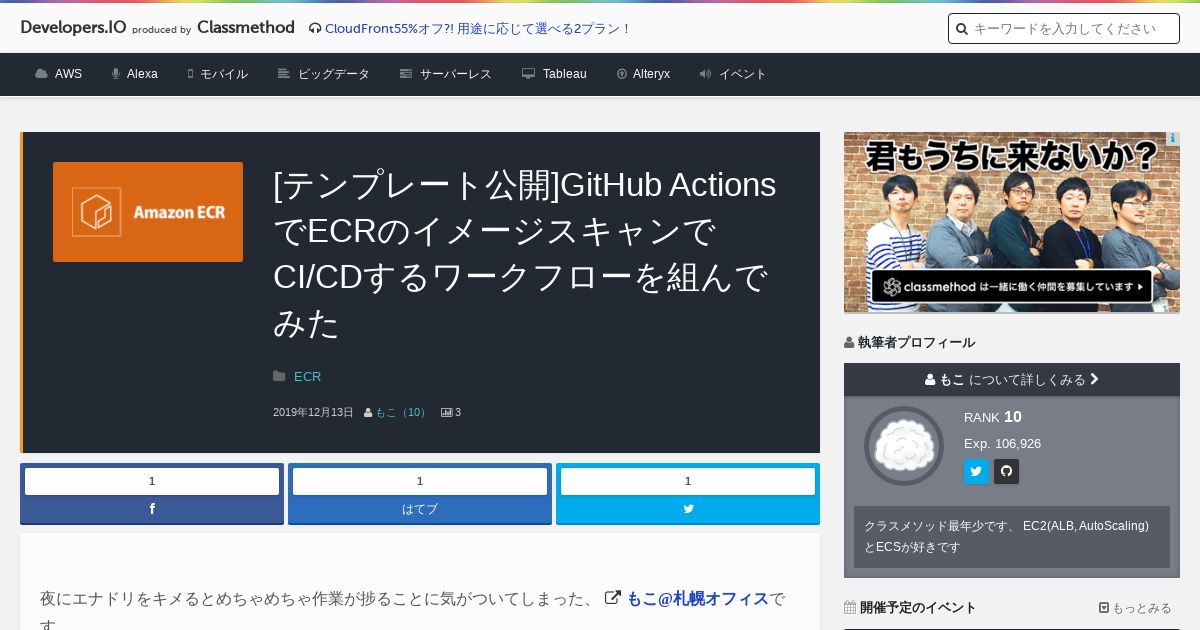This screenshot has height=630, width=1200.
Task: Open the Classmethod recruiting banner ad
Action: (1012, 222)
